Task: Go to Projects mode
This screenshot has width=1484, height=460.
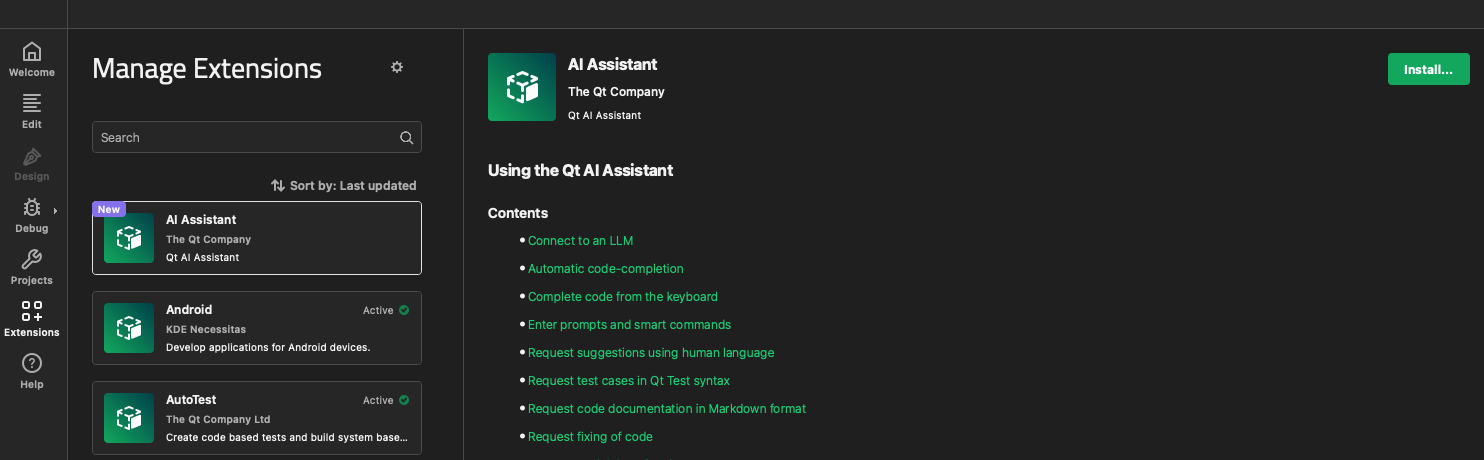Action: click(32, 266)
